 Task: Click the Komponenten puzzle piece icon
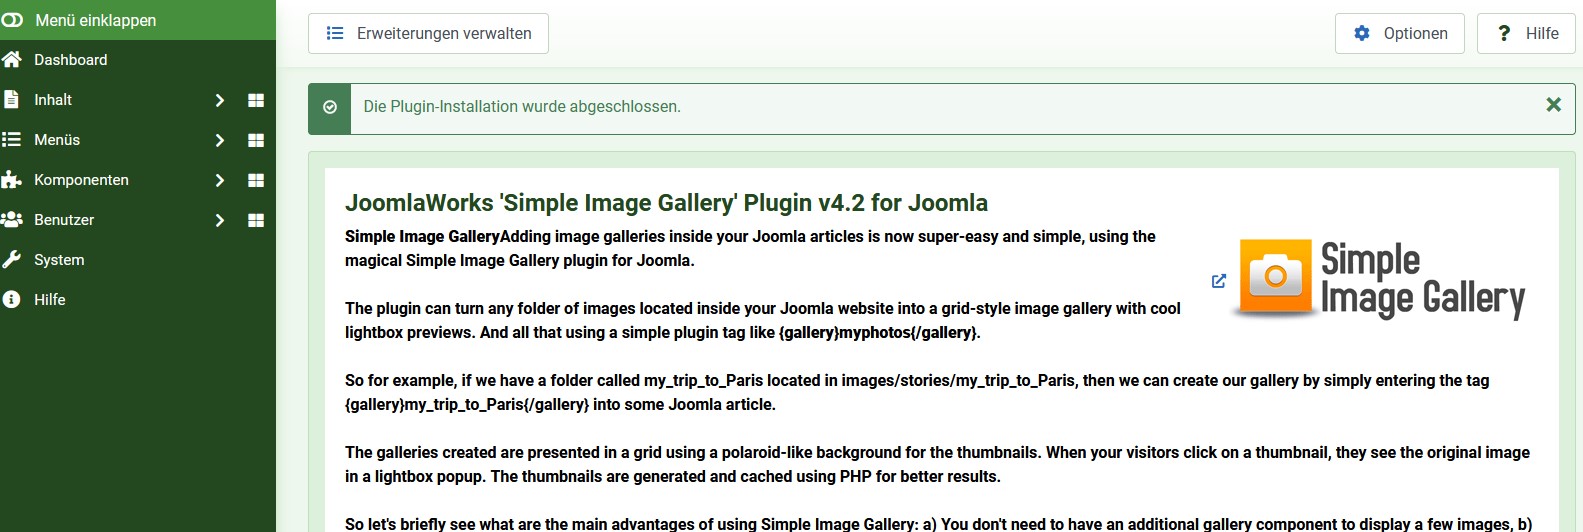(12, 180)
